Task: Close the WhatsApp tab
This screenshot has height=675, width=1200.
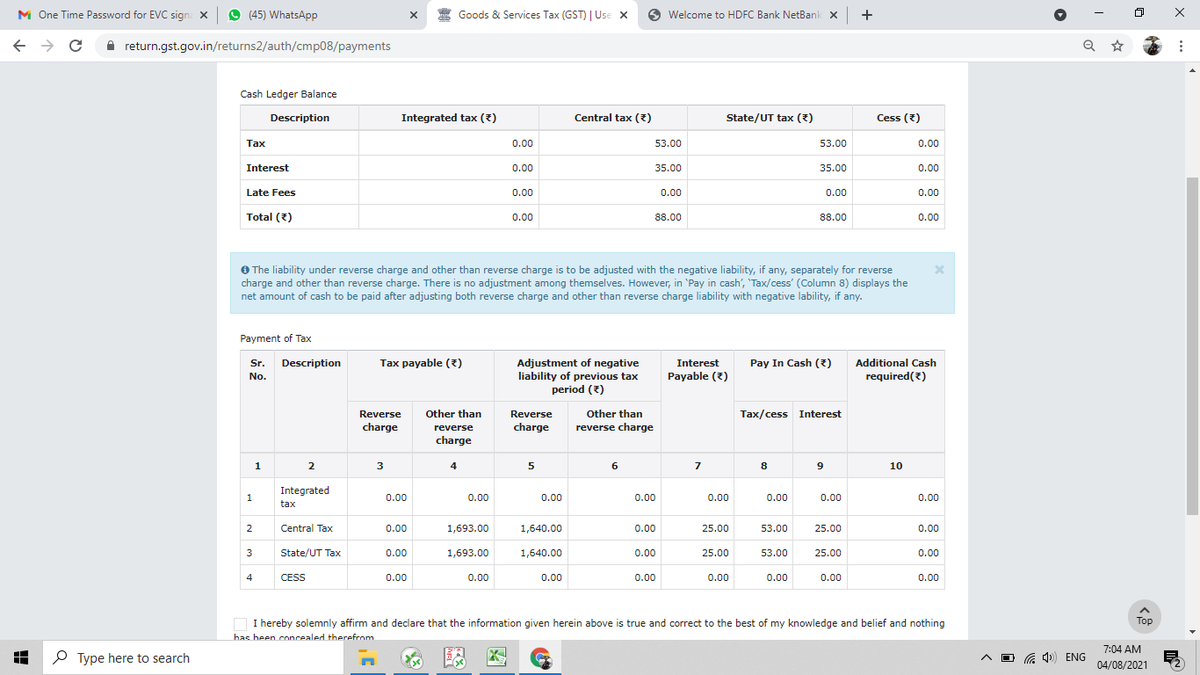Action: pyautogui.click(x=414, y=15)
